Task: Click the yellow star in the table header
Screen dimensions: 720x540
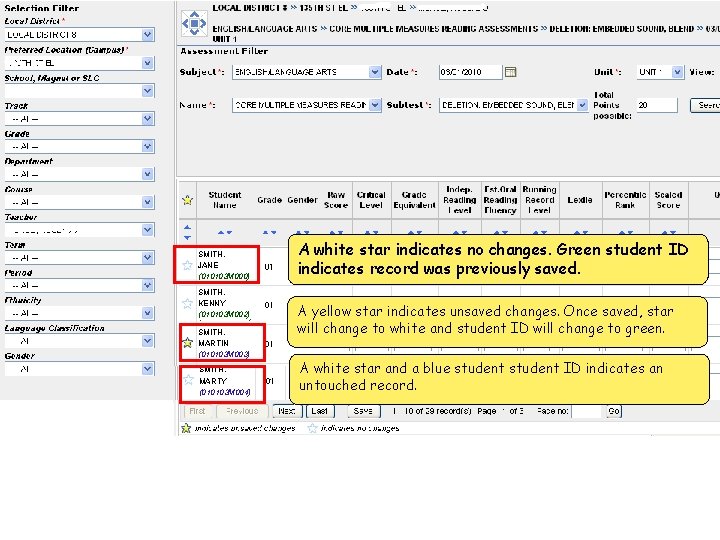Action: point(187,200)
